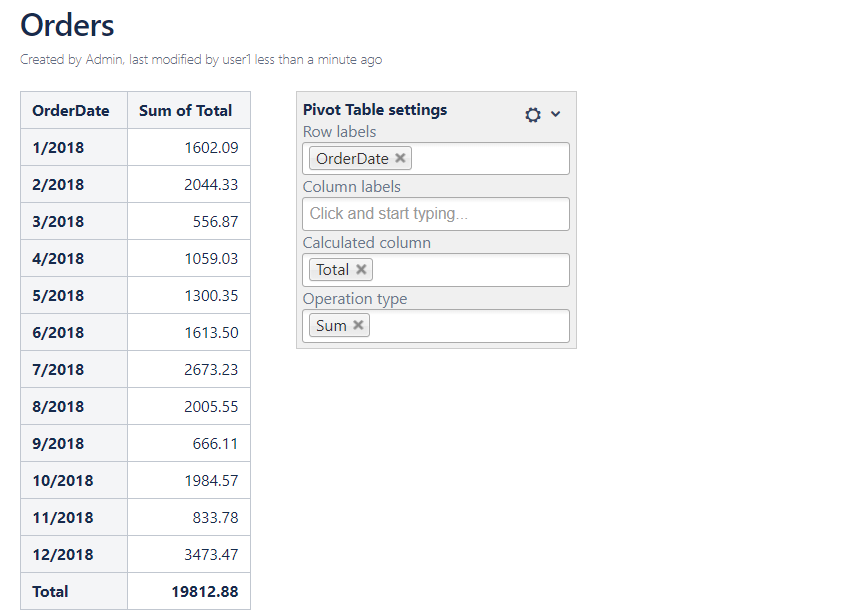Click the 12/2018 total value 3473.47
Screen dimensions: 867x616
tap(211, 554)
